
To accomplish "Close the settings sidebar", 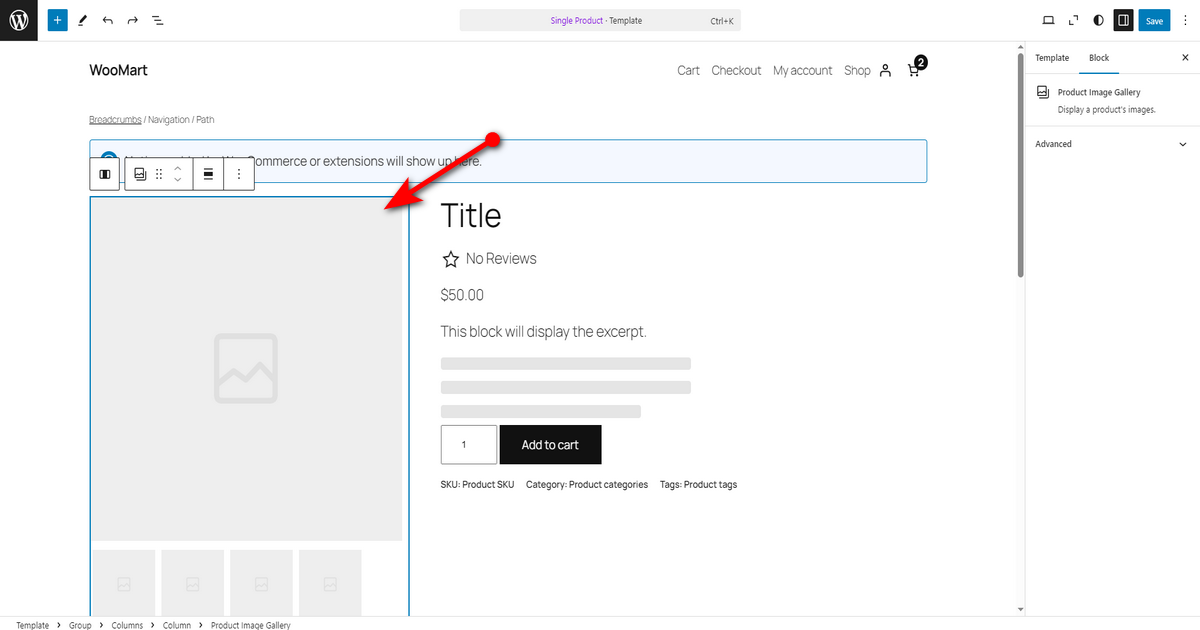I will pos(1185,58).
